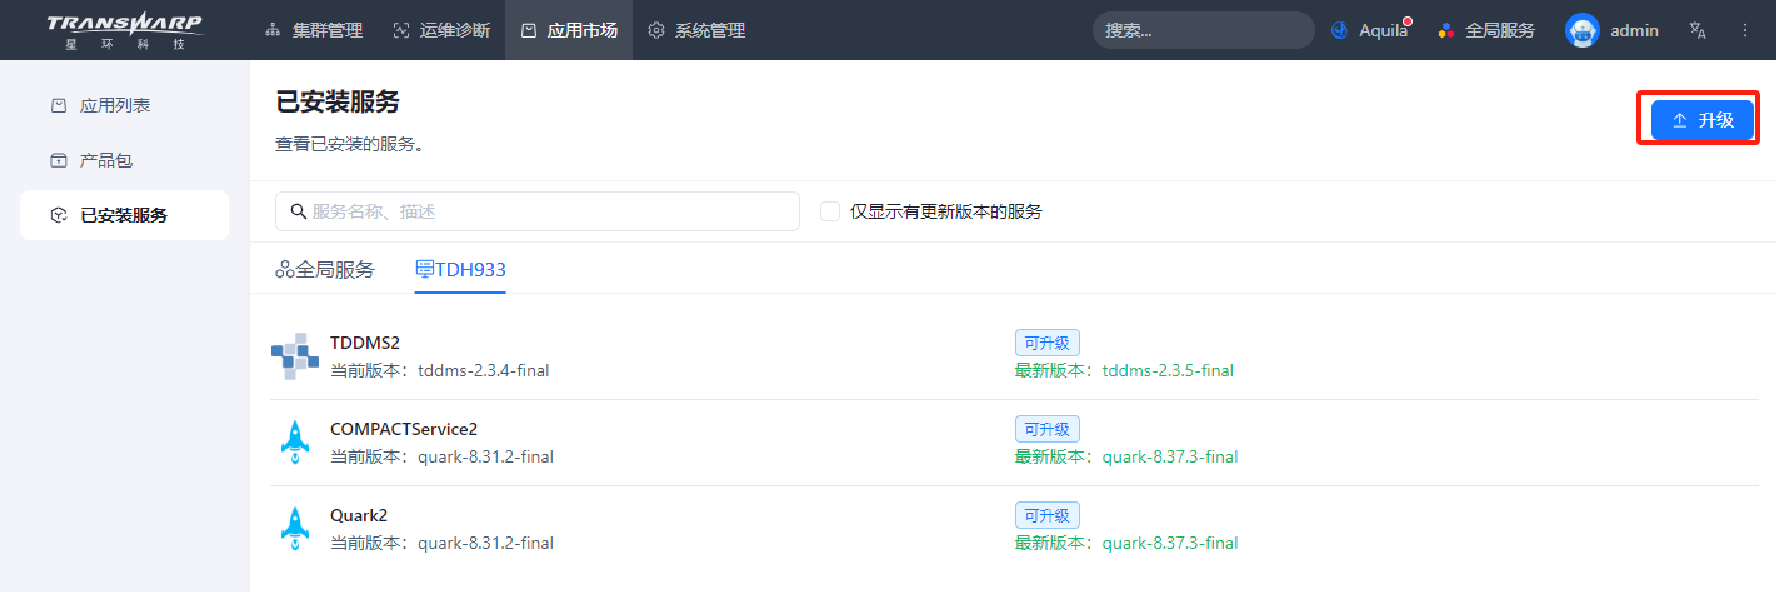Click the 产品包 sidebar icon
1776x592 pixels.
pos(59,160)
